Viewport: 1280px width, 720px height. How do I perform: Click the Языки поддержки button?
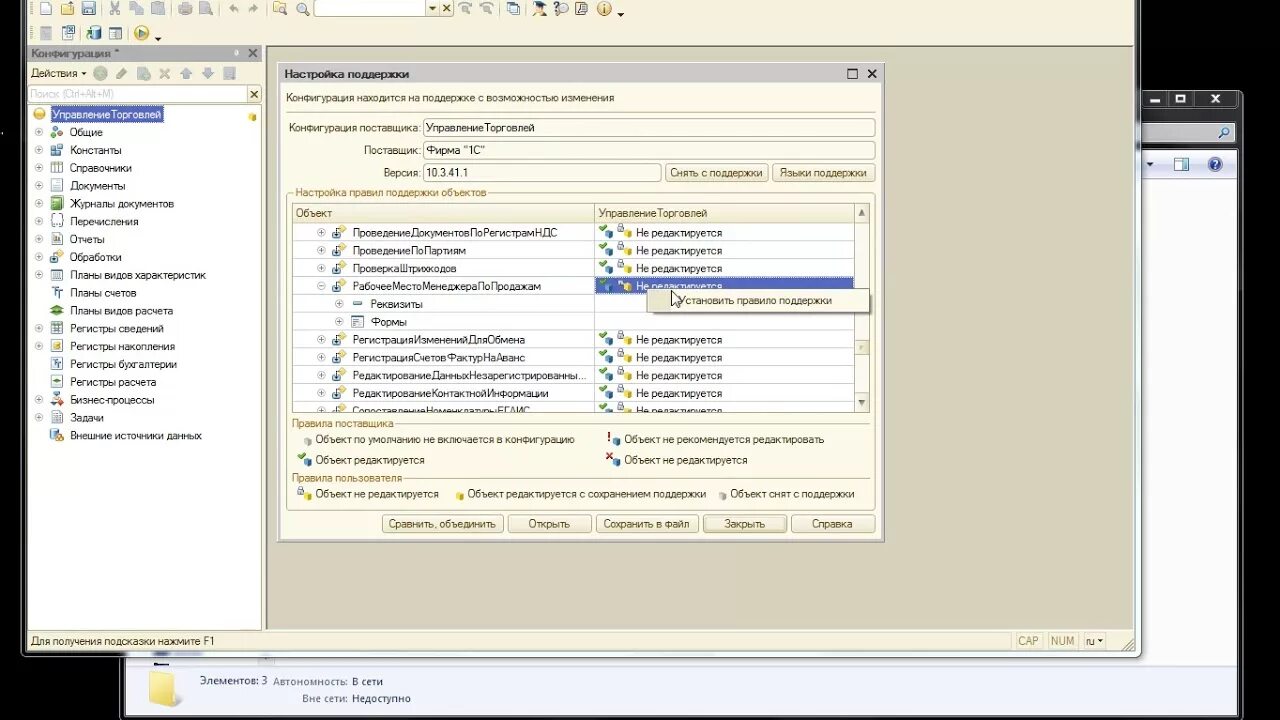click(x=823, y=173)
